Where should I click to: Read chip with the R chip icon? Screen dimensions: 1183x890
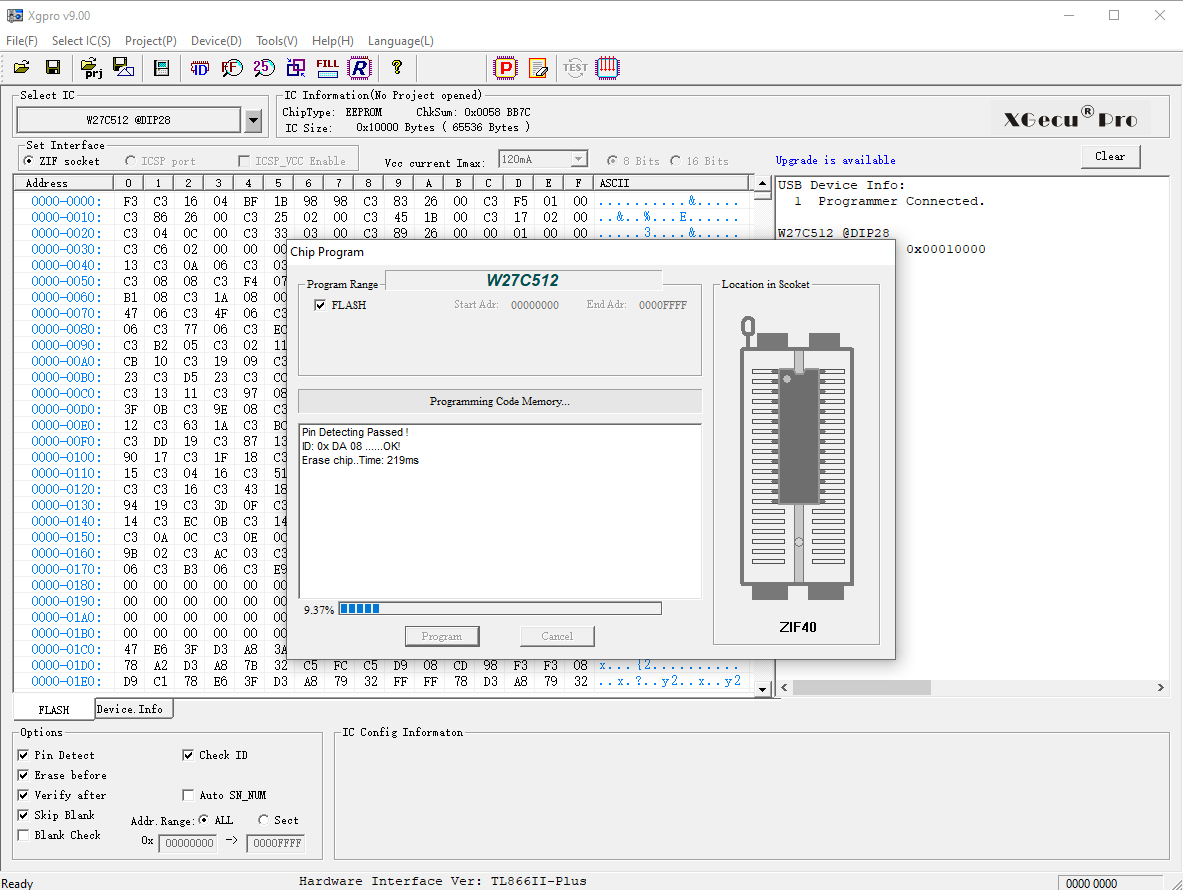pyautogui.click(x=360, y=68)
